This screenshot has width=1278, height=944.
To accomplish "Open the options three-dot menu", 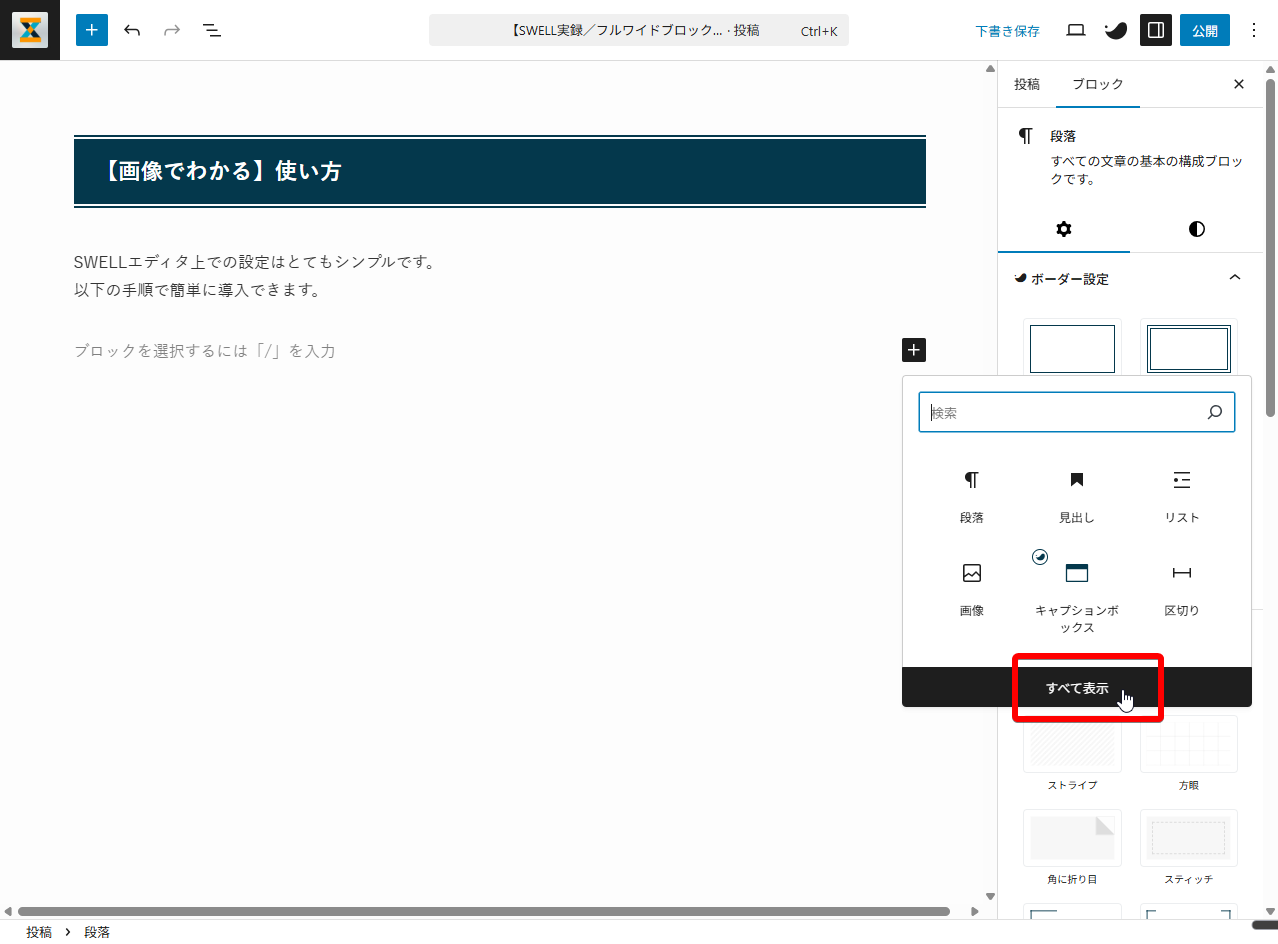I will click(x=1254, y=30).
